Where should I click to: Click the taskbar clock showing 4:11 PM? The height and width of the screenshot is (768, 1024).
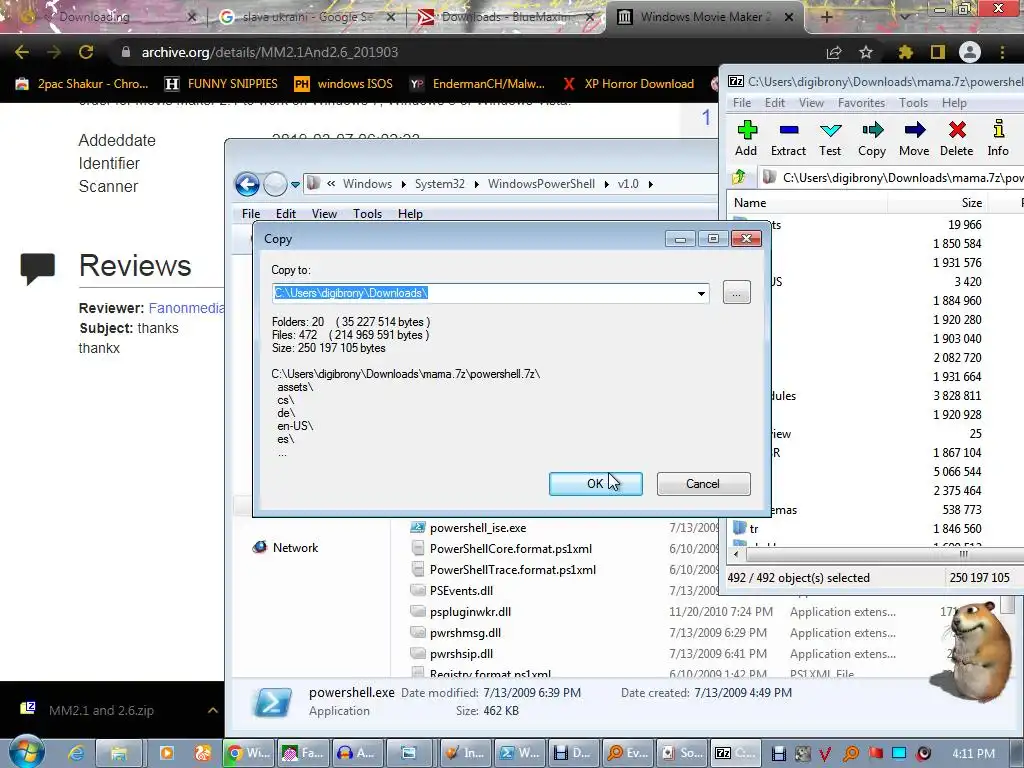pos(973,753)
